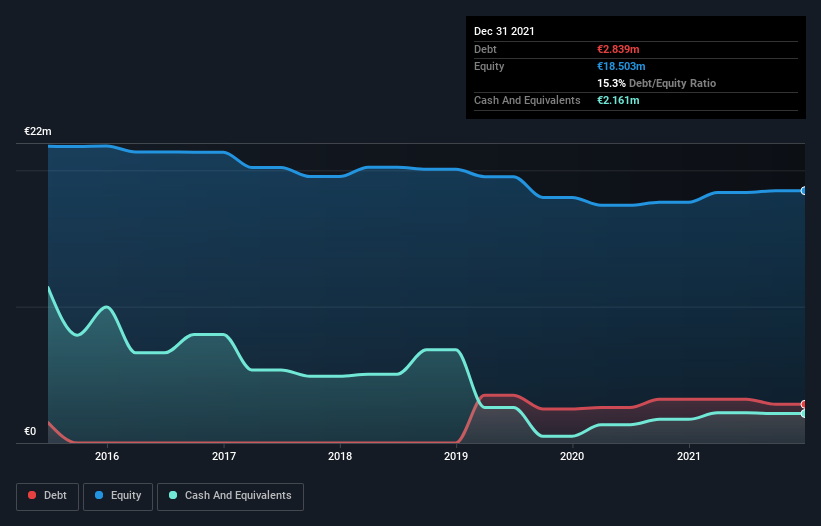Viewport: 821px width, 526px height.
Task: Click the 15.3% Debt/Equity Ratio text
Action: tap(657, 83)
